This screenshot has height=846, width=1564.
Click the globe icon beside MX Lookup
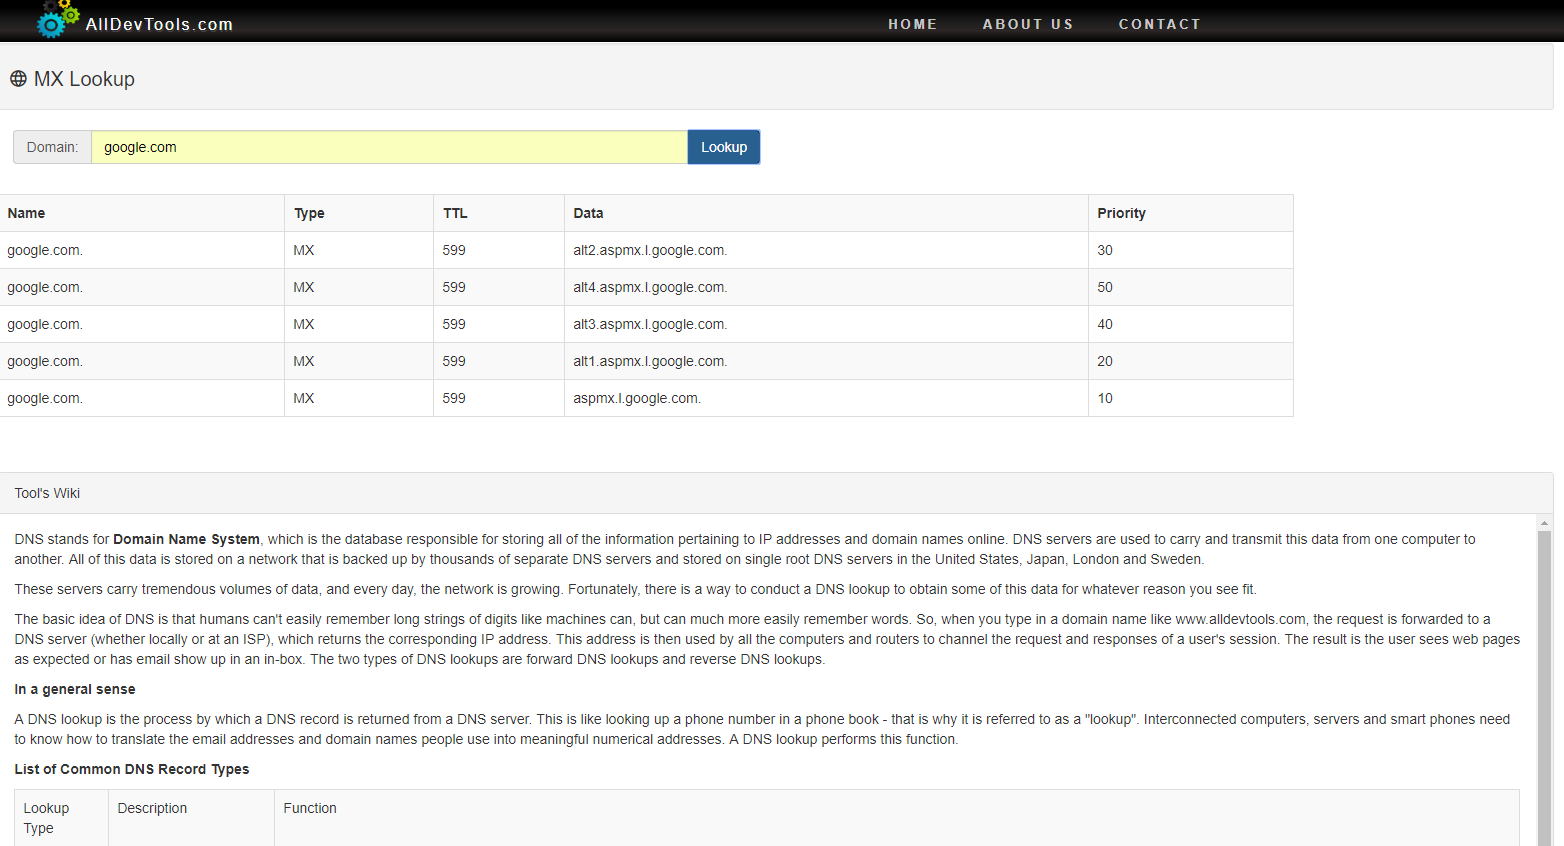(x=18, y=78)
